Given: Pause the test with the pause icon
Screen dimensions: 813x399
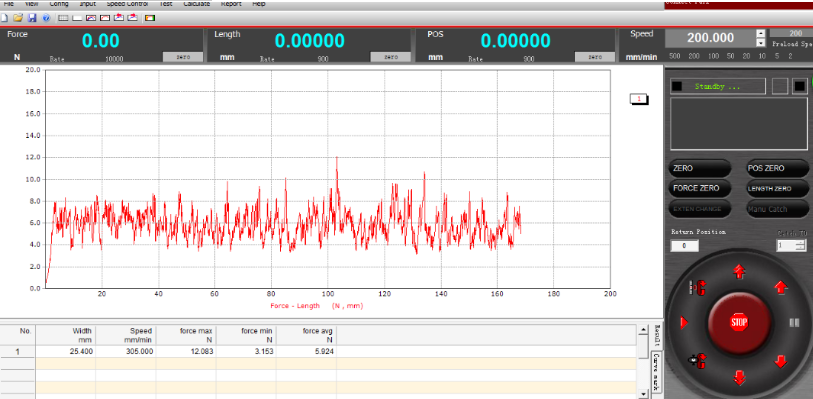Looking at the screenshot, I should click(x=794, y=323).
